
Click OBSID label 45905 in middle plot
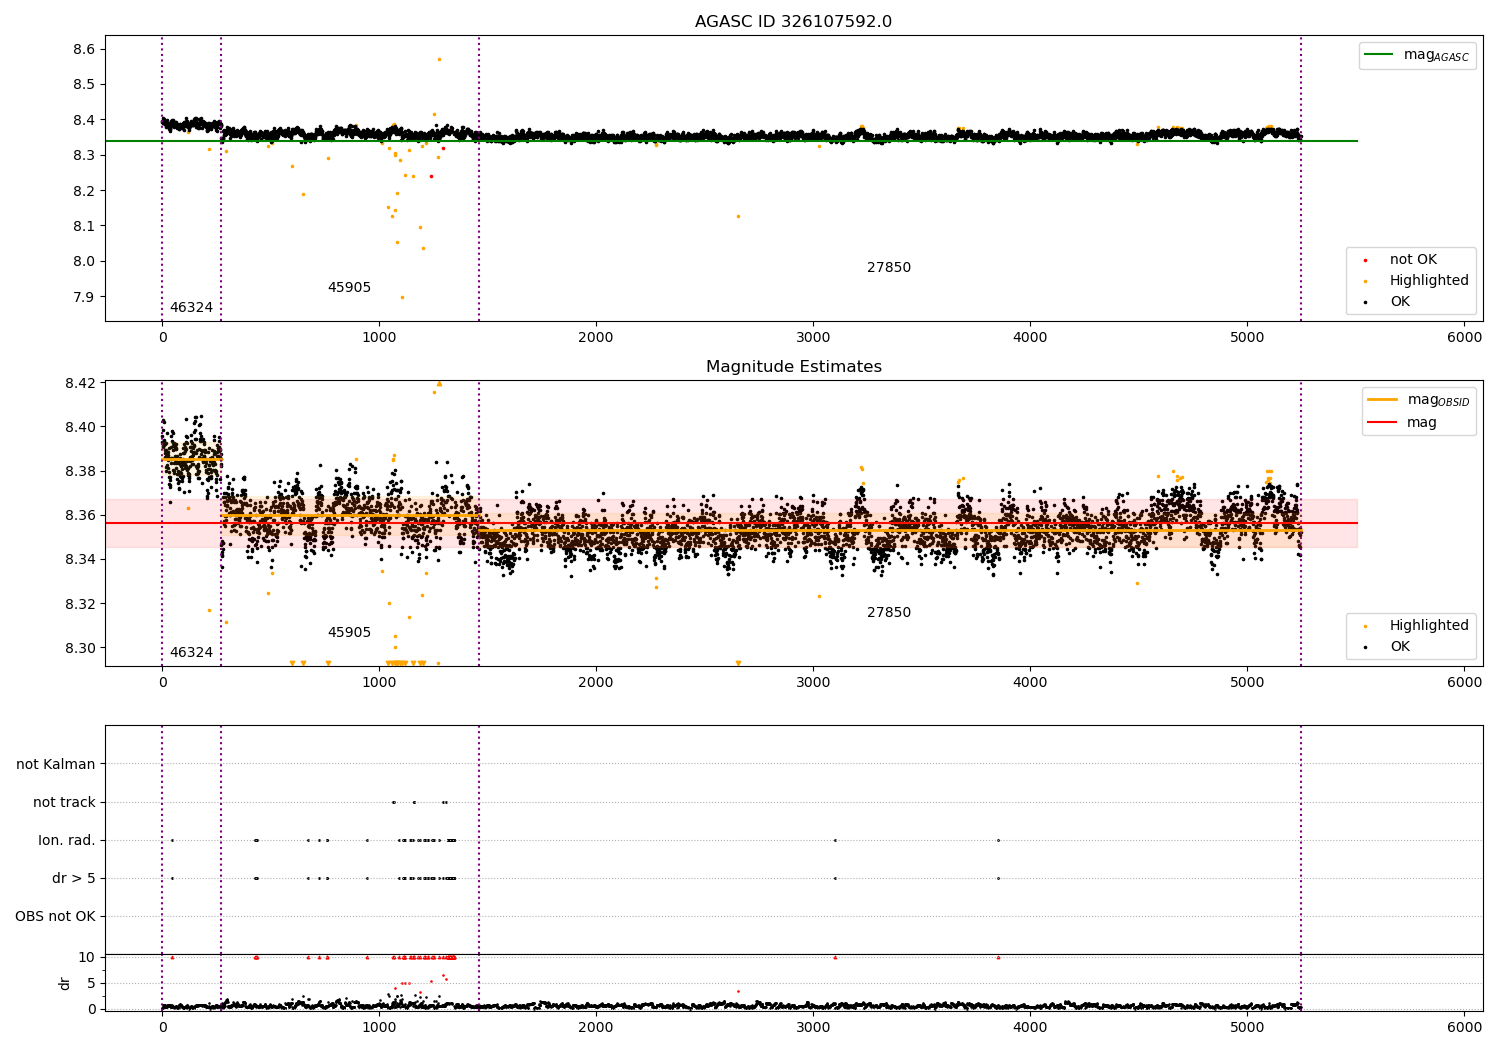[x=349, y=633]
